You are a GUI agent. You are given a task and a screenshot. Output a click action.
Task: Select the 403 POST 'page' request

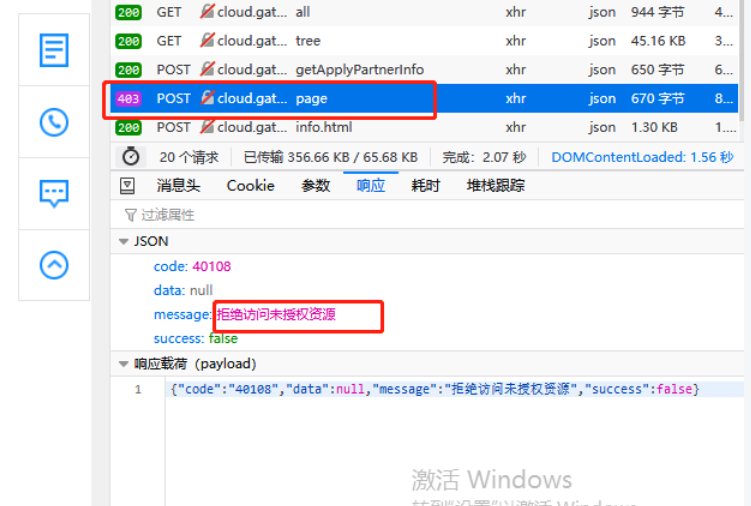pyautogui.click(x=424, y=98)
